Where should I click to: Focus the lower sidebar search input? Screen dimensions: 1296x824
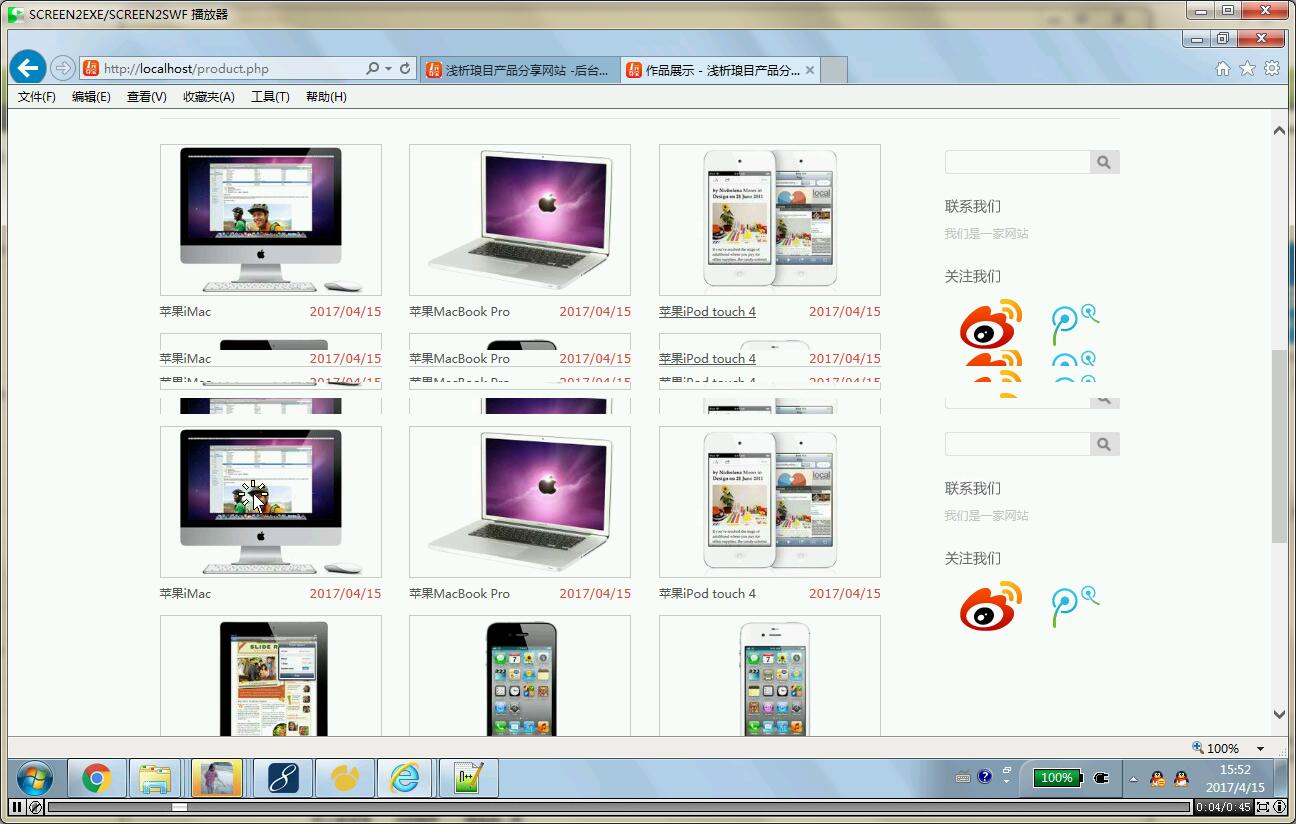tap(1018, 444)
